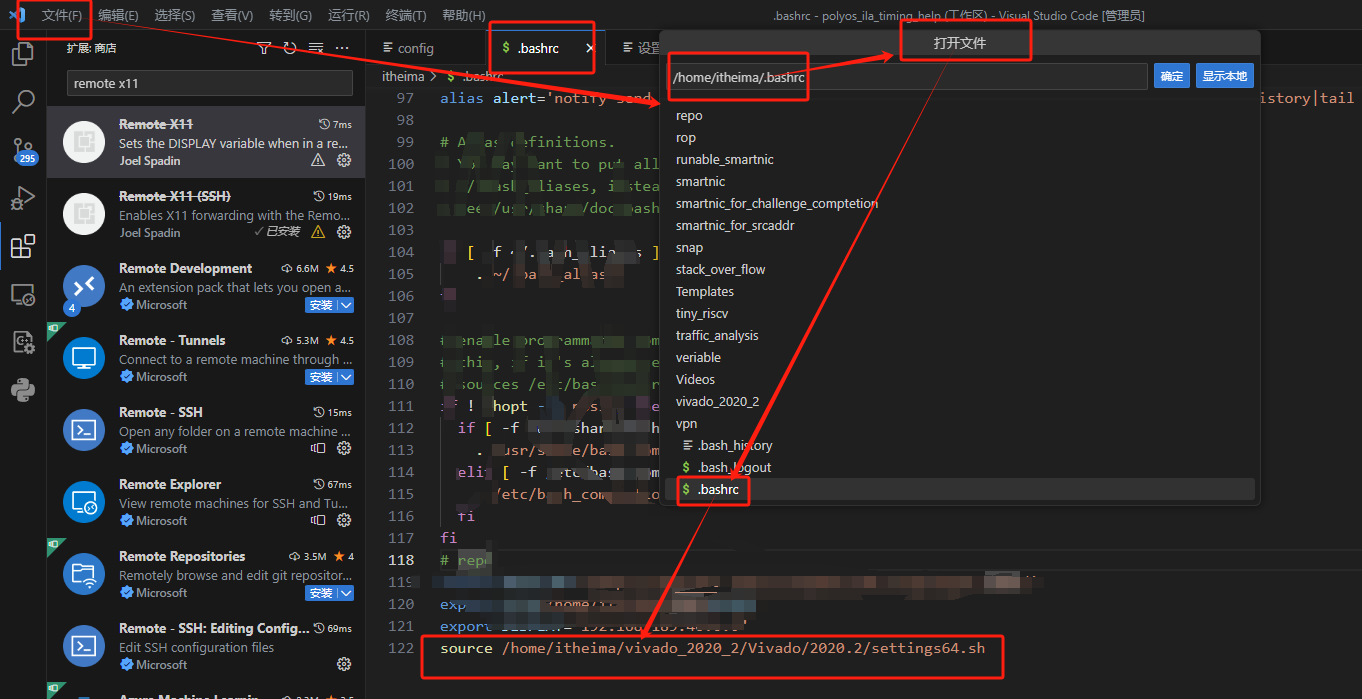Select the stack_over_flow folder entry
The image size is (1362, 699).
pos(961,269)
